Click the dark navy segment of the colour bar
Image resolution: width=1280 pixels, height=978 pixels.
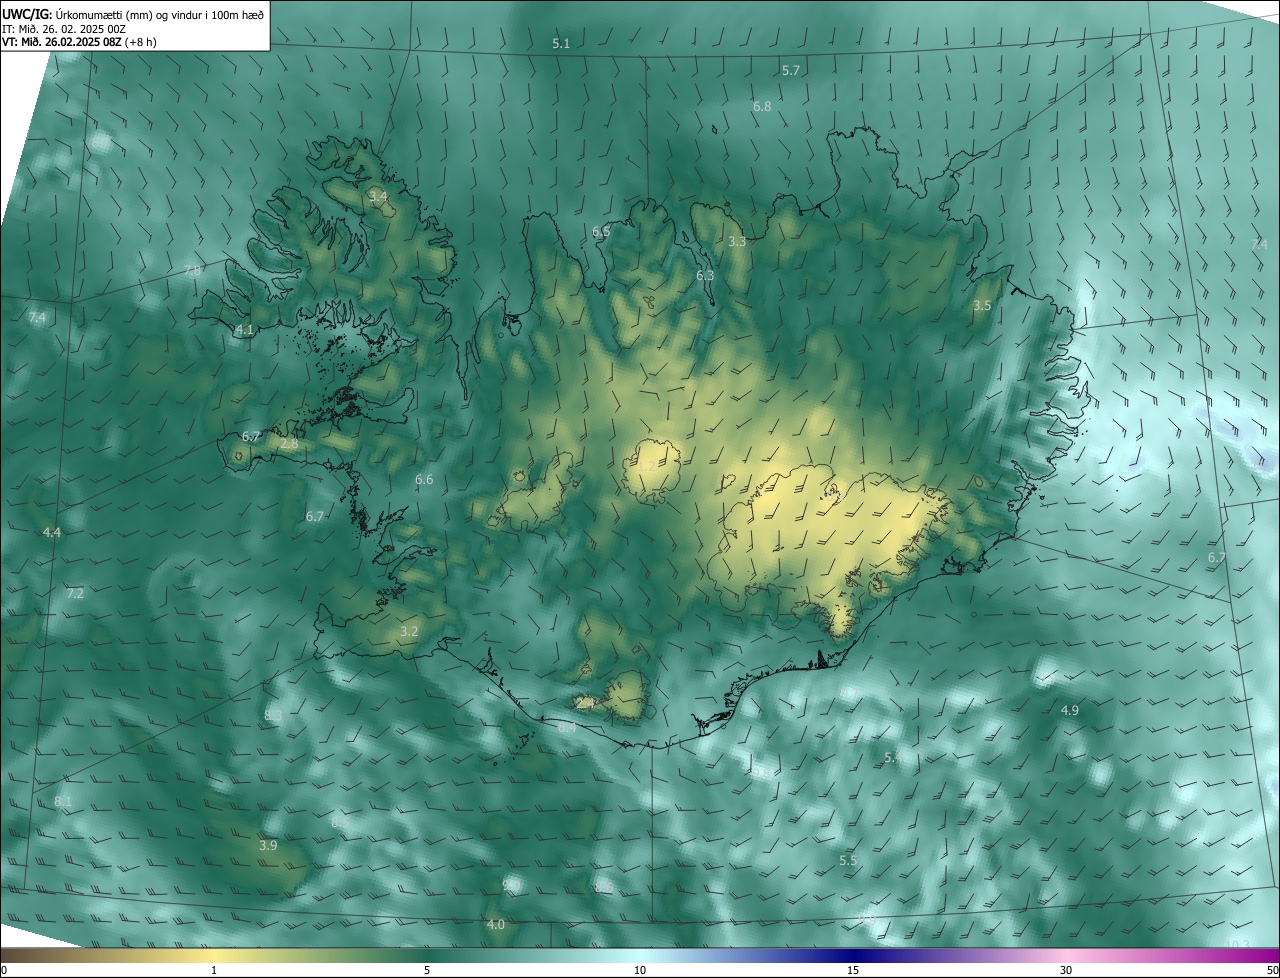pyautogui.click(x=853, y=956)
